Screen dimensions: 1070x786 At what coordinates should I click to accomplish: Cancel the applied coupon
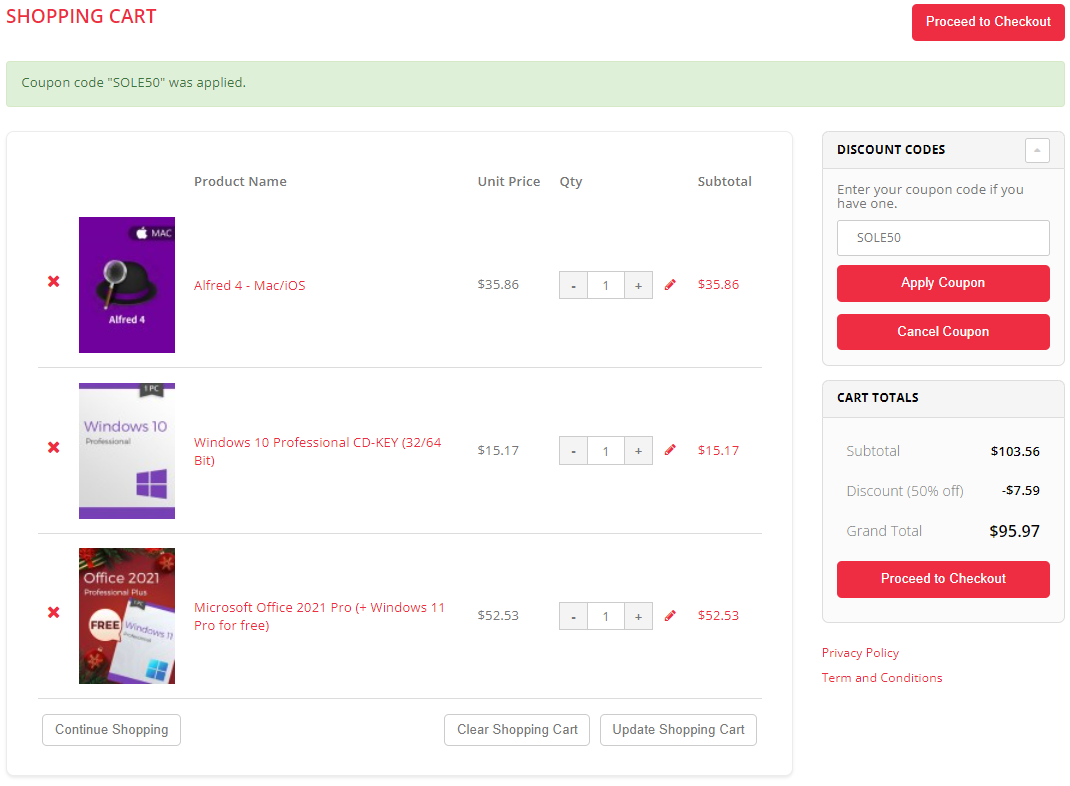(943, 332)
